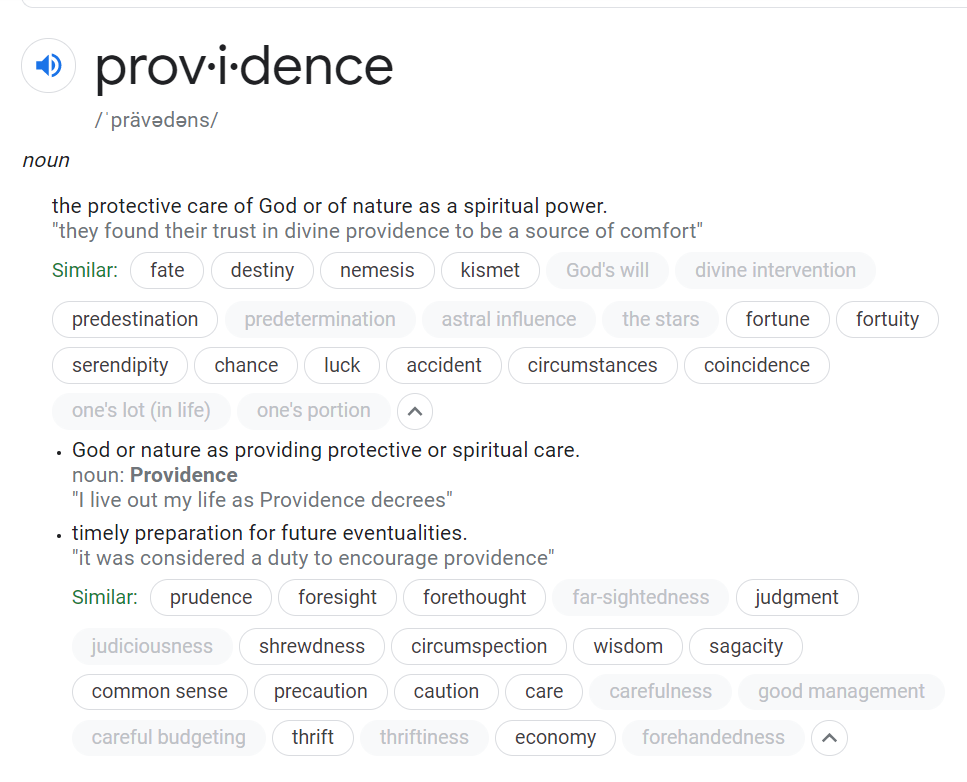Open the 'serendipity' synonym

pyautogui.click(x=120, y=365)
